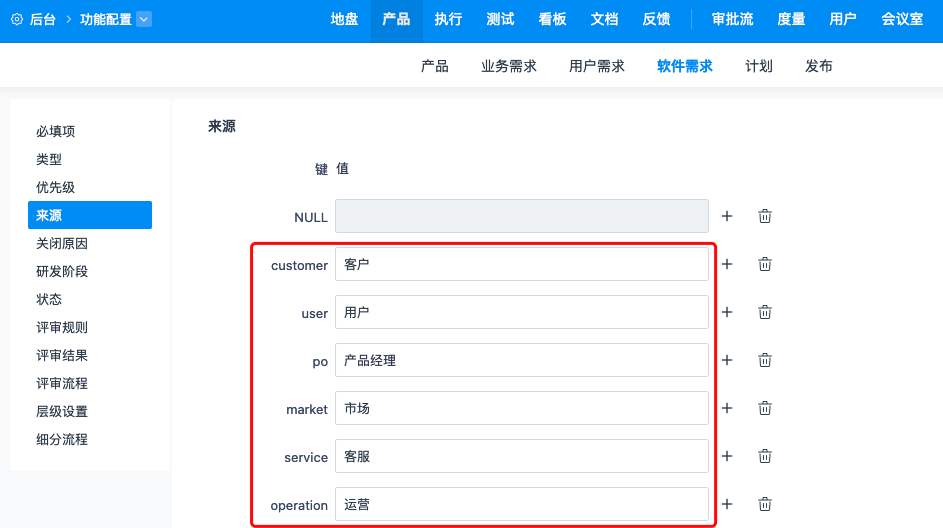Click the customer value field 客户
The height and width of the screenshot is (528, 943).
coord(521,264)
